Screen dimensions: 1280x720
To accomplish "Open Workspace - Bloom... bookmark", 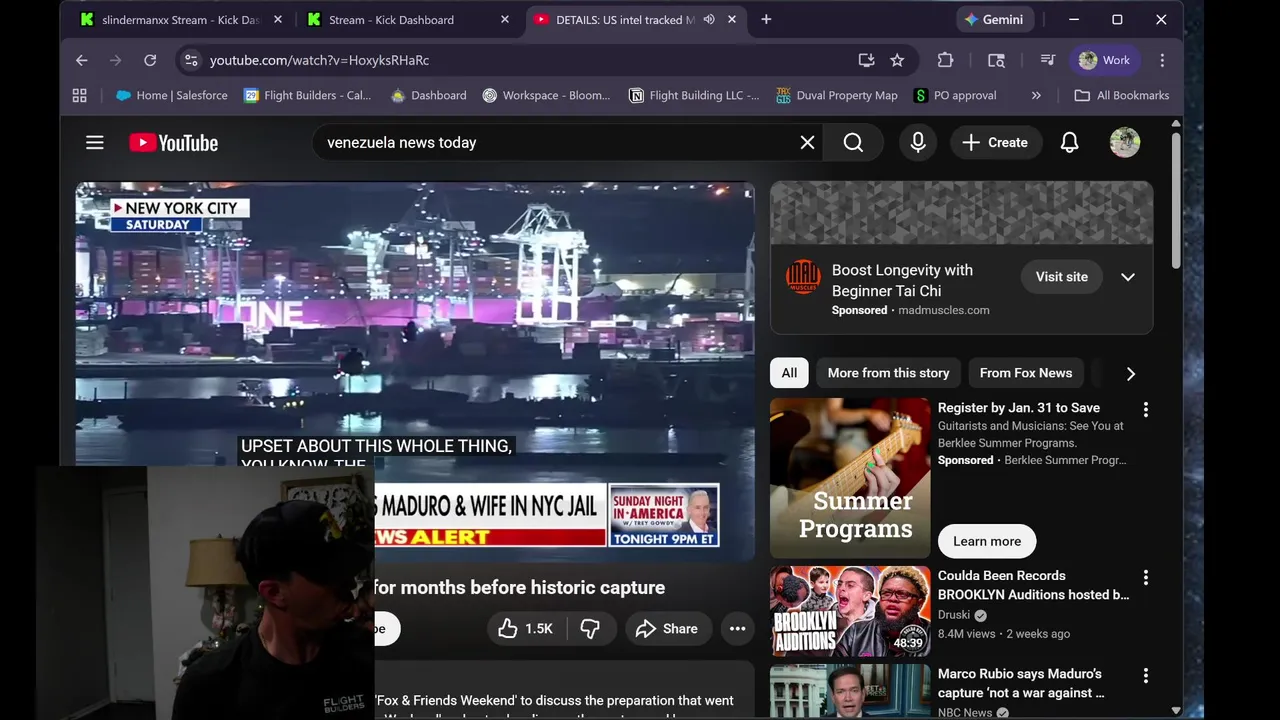I will [x=546, y=96].
